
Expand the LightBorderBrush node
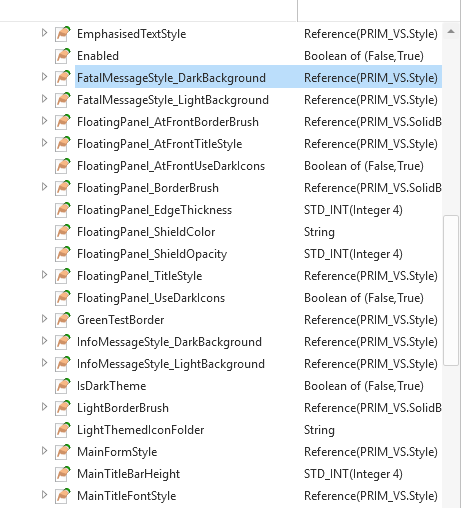pos(44,407)
